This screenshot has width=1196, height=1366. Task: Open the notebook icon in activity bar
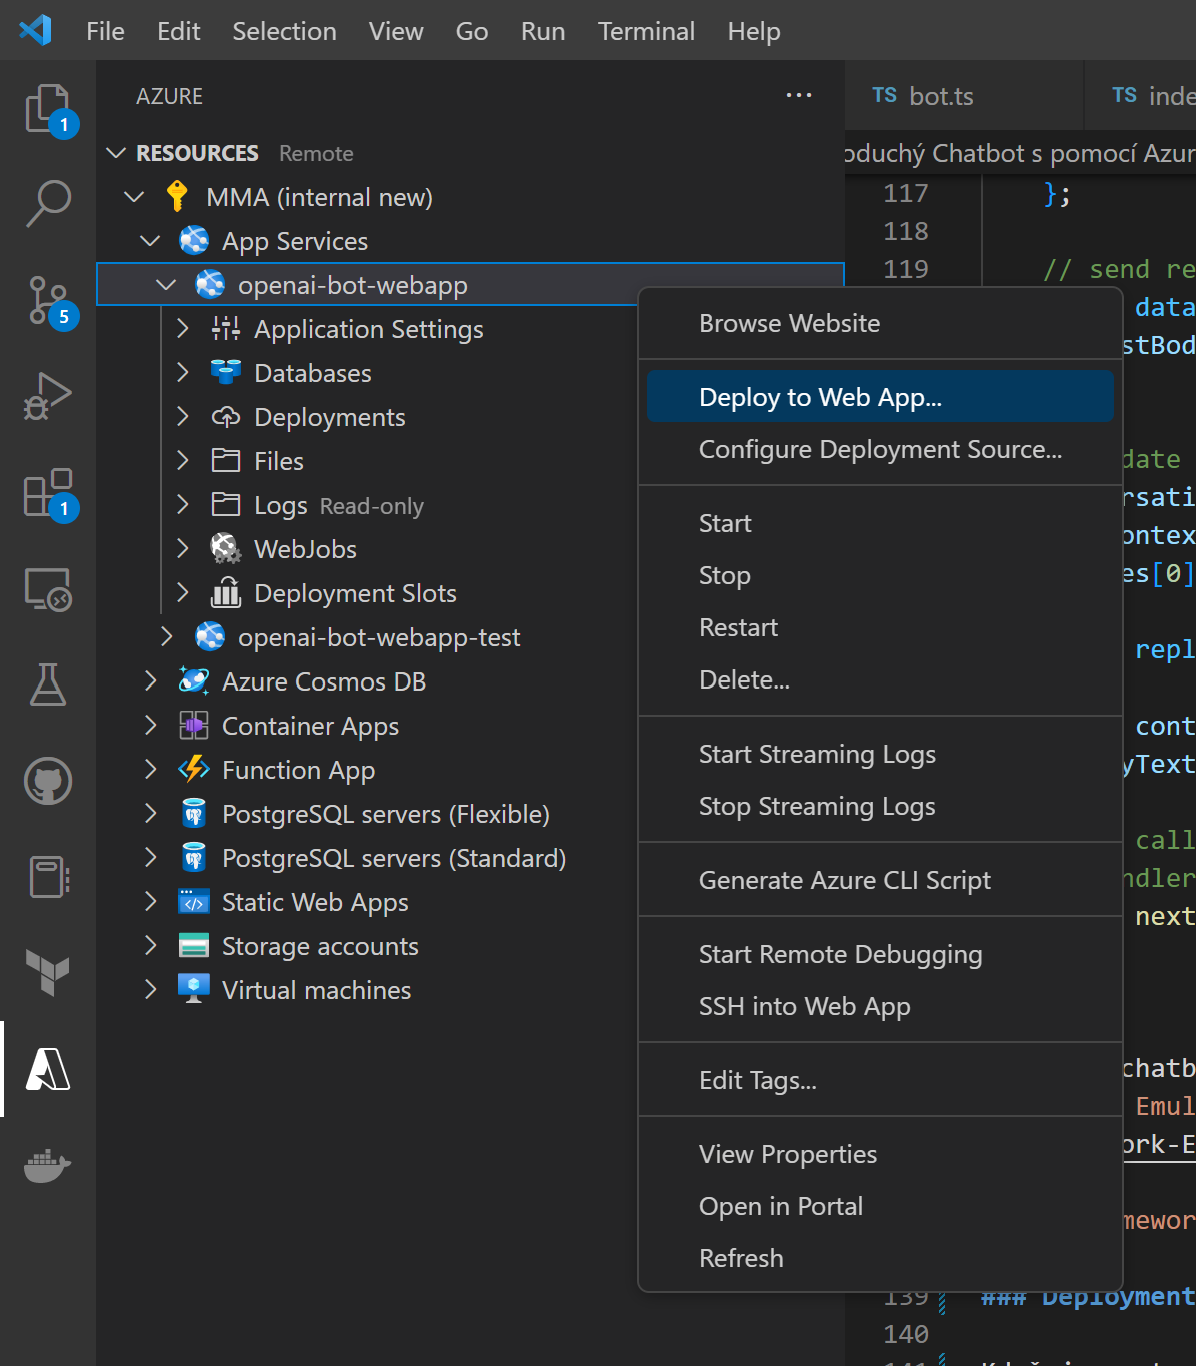47,877
